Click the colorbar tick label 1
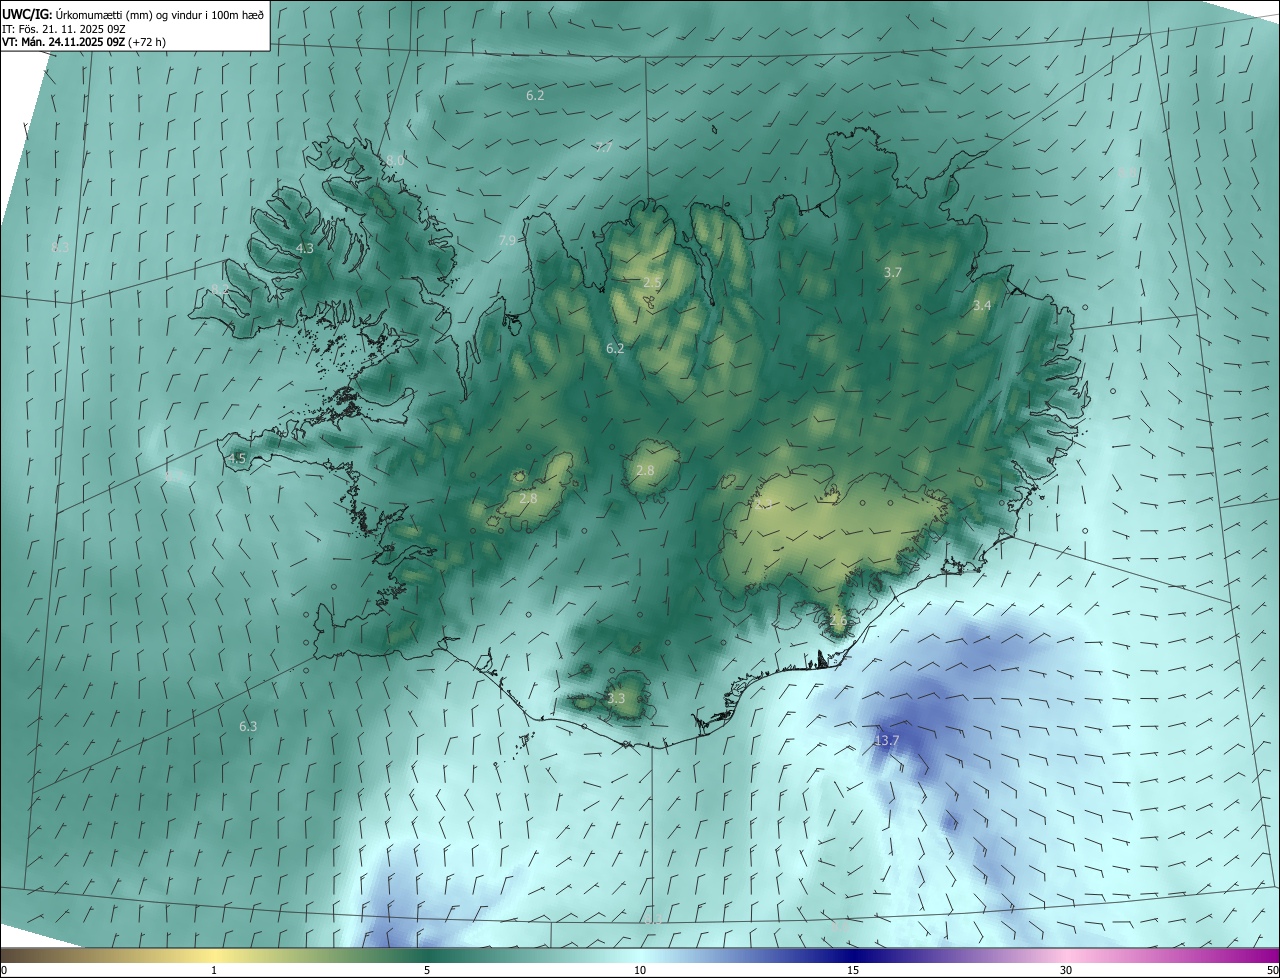Image resolution: width=1280 pixels, height=978 pixels. [x=214, y=970]
